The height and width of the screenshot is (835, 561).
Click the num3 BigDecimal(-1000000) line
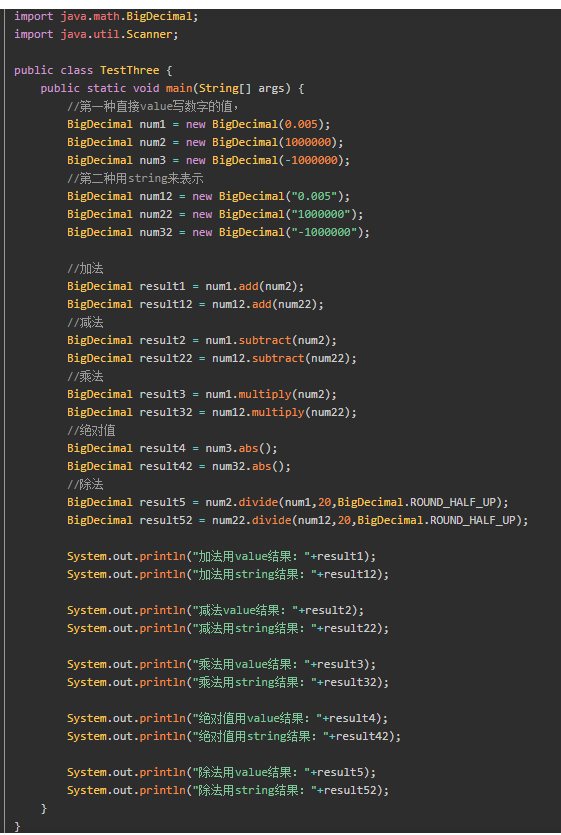point(208,160)
